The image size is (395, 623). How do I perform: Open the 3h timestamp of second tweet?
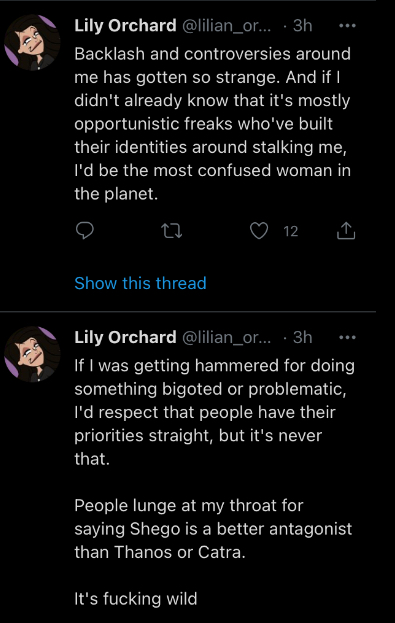pos(302,338)
